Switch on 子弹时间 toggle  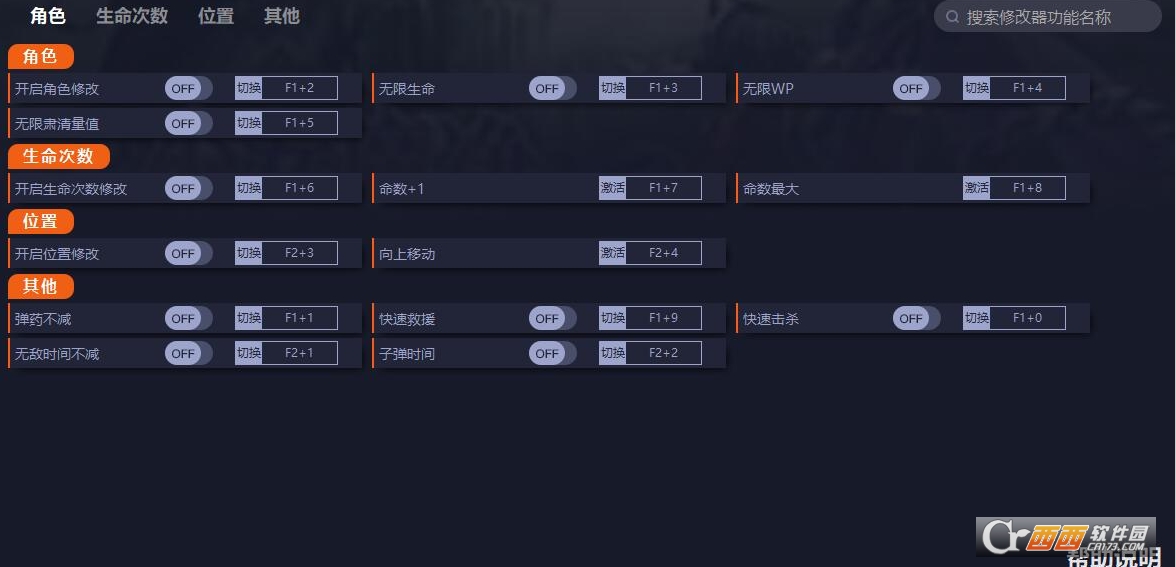tap(553, 352)
